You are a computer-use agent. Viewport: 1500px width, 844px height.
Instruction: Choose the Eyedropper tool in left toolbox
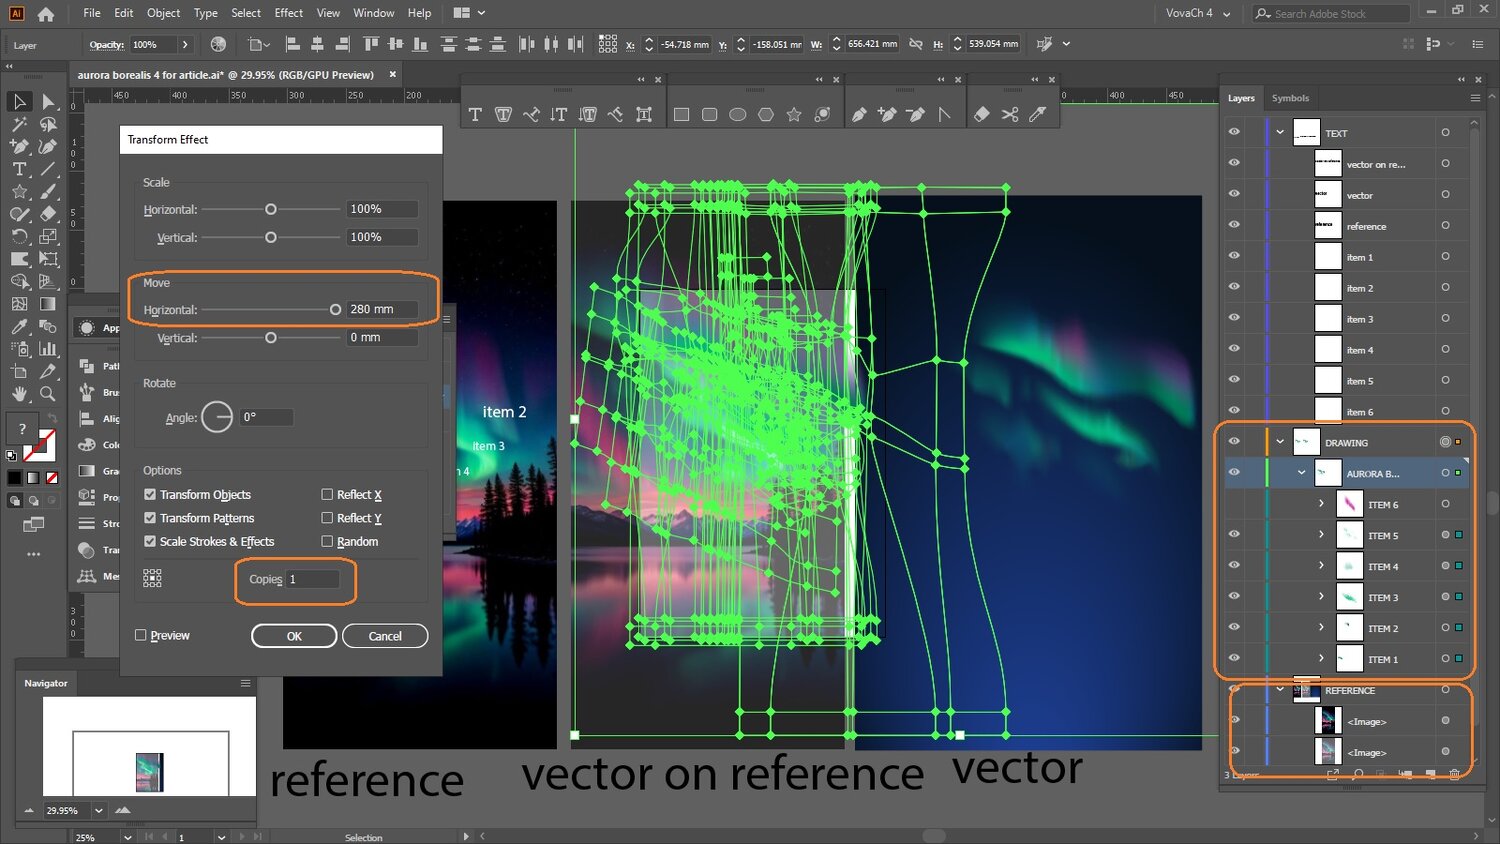point(19,327)
